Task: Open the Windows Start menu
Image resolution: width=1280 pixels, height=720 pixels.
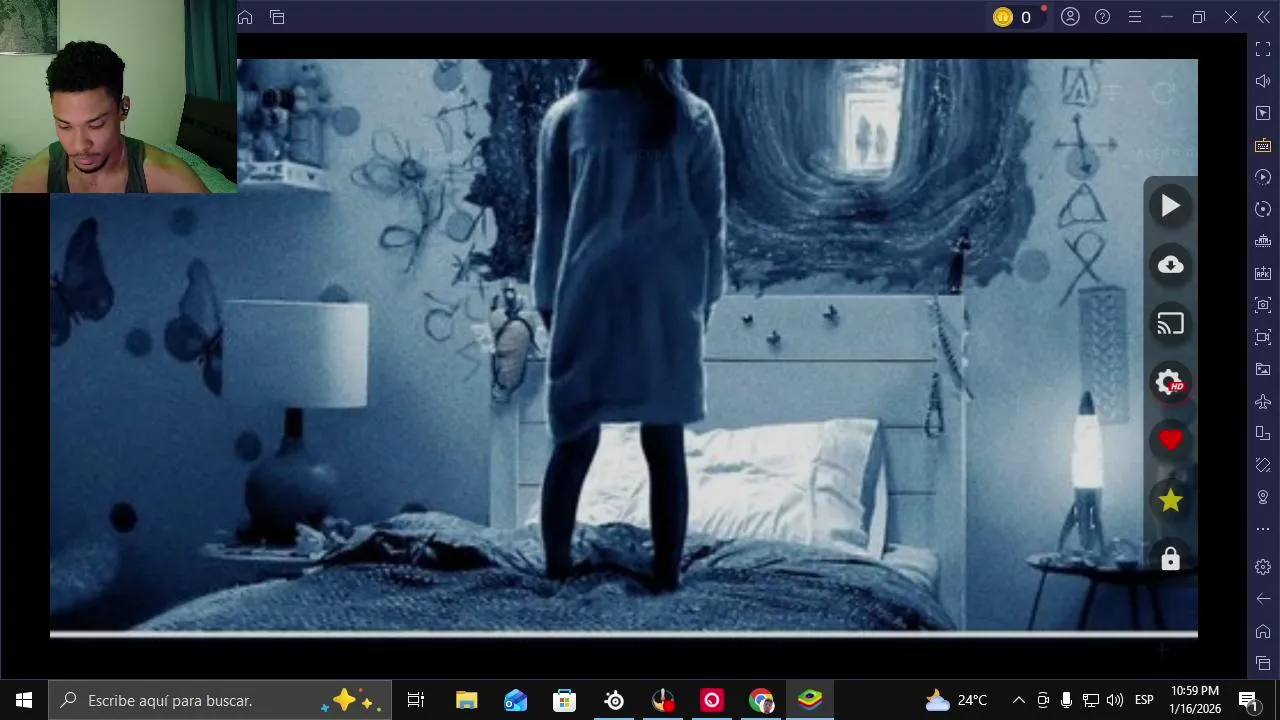Action: [24, 700]
